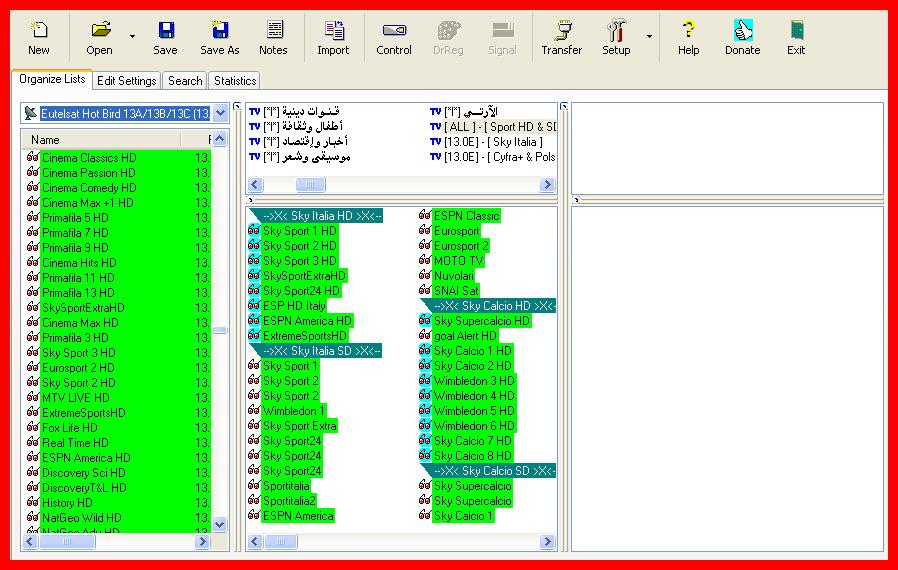Open Help from the toolbar
Image resolution: width=898 pixels, height=570 pixels.
coord(688,38)
